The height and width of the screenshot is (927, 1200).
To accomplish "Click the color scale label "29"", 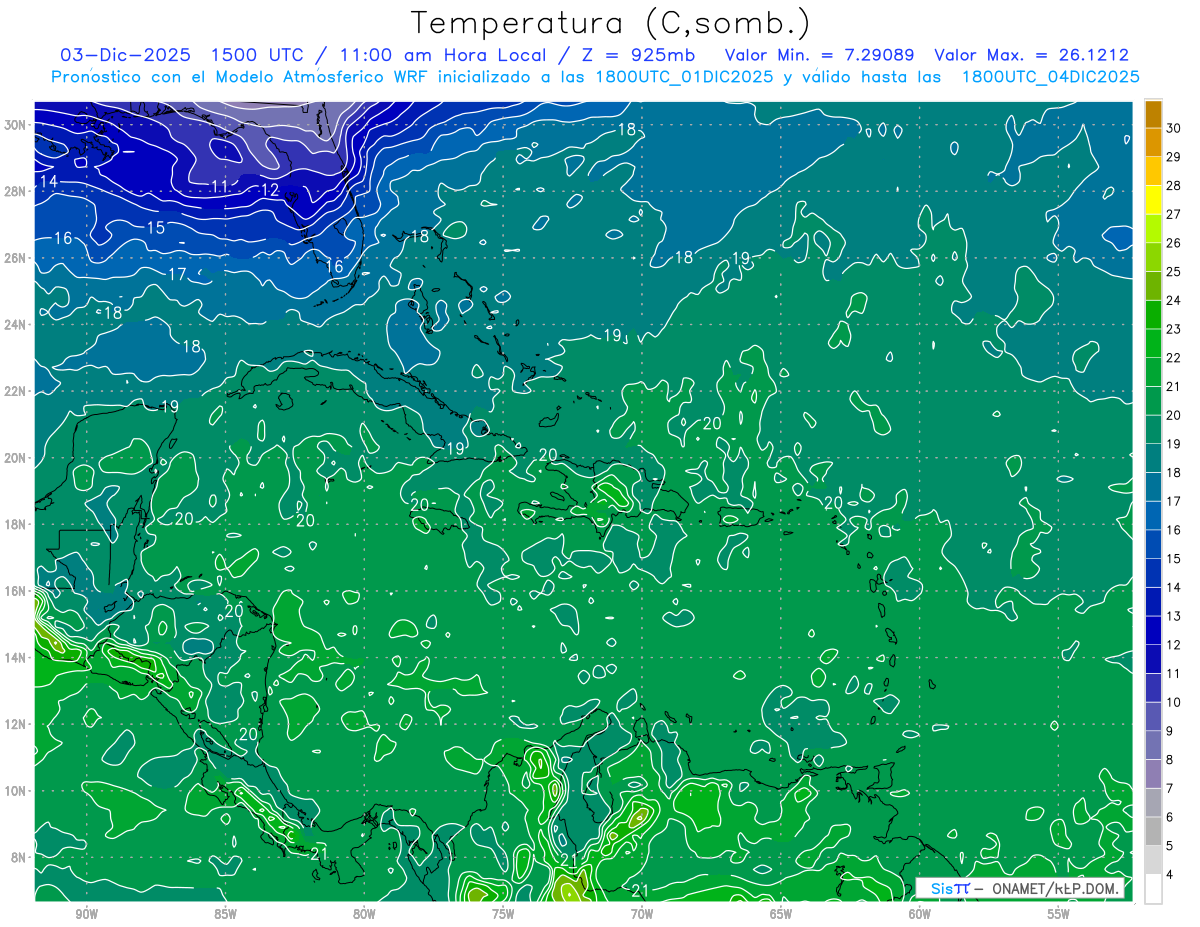I will coord(1174,157).
